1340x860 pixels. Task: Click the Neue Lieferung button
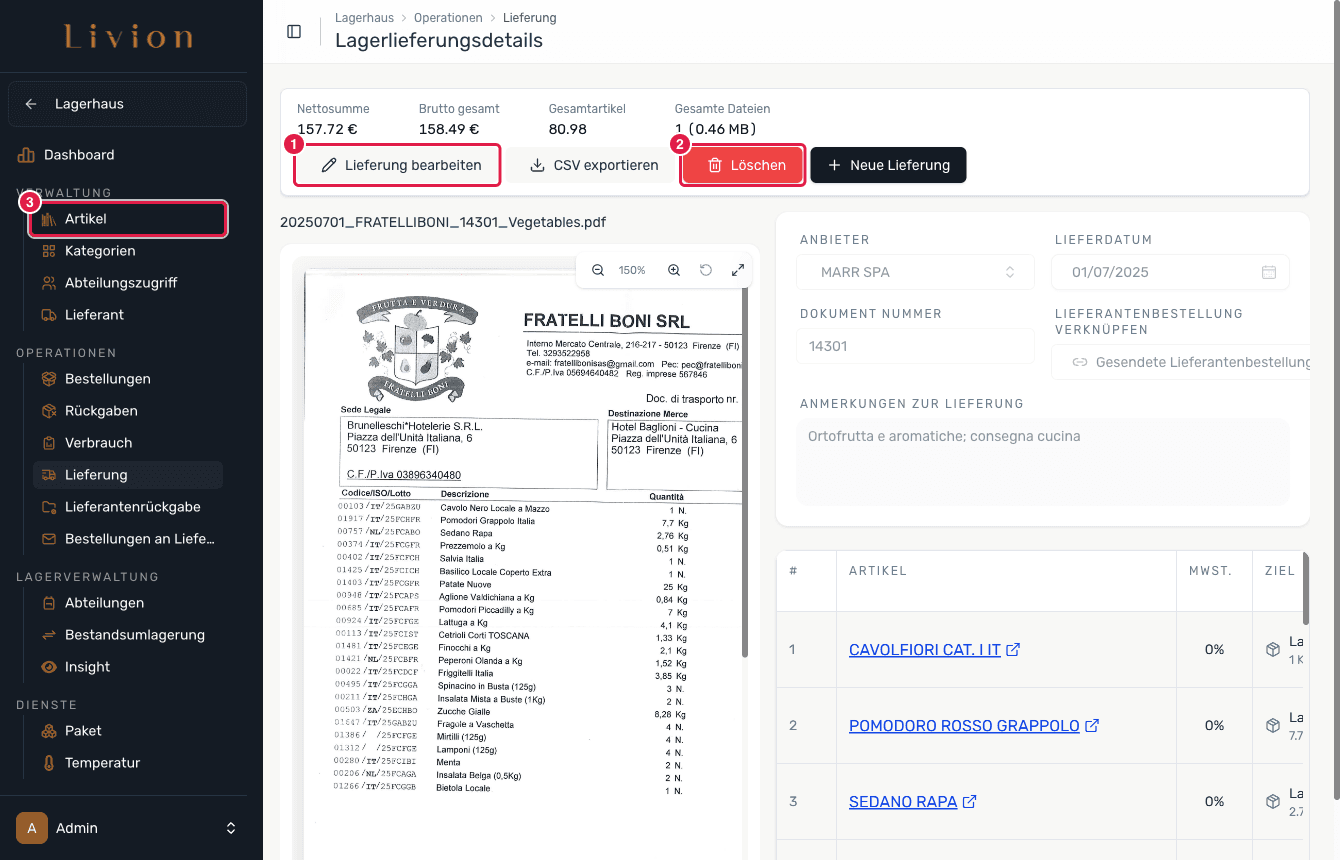pyautogui.click(x=888, y=165)
